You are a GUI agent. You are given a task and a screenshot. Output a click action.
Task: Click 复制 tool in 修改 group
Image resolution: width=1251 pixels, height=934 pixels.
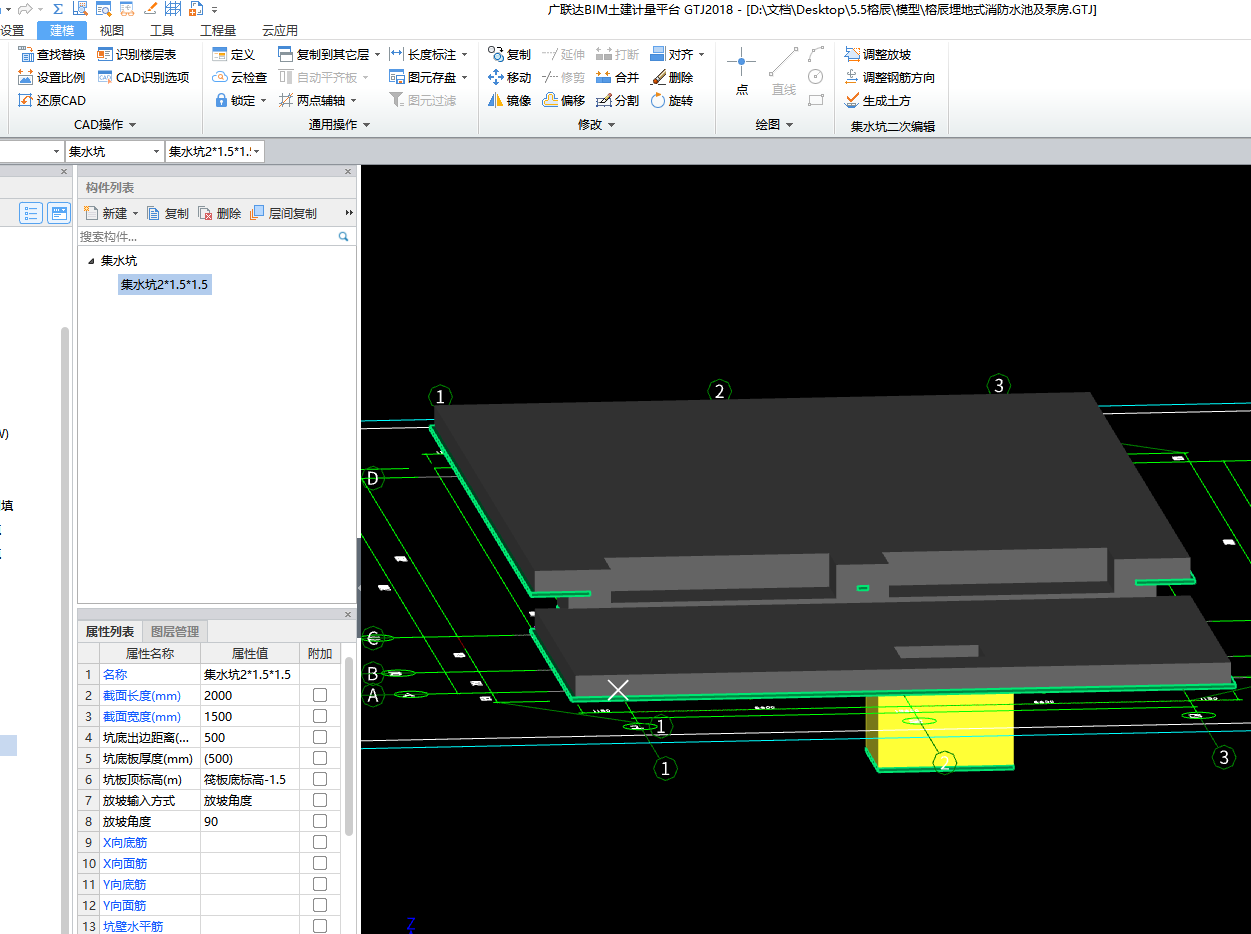tap(509, 54)
